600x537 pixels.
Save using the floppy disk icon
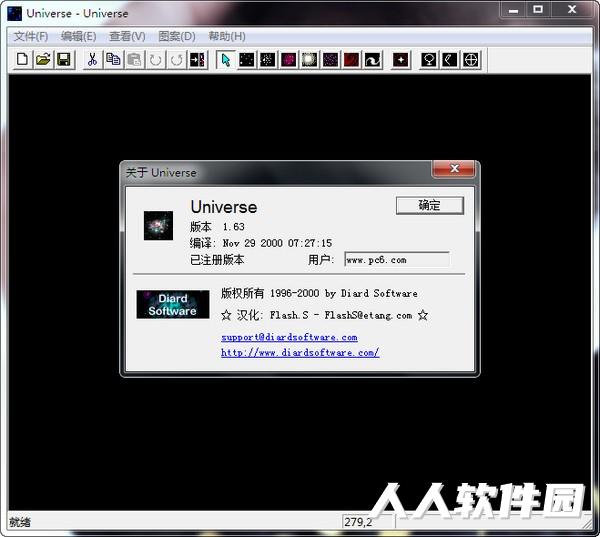(64, 60)
